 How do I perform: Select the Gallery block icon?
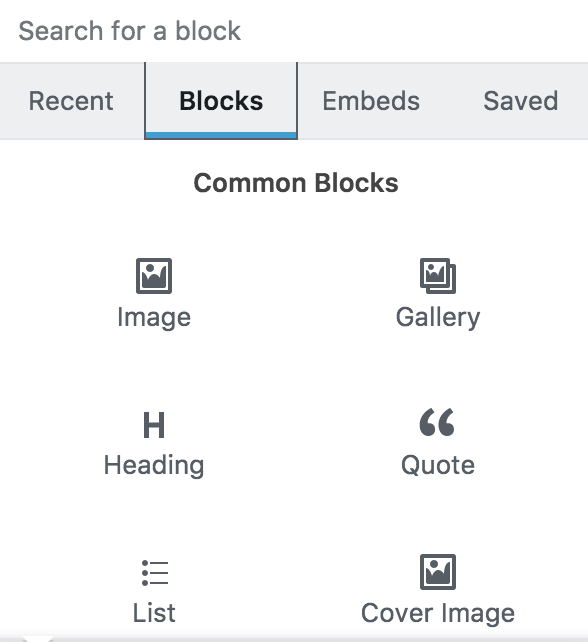[438, 276]
